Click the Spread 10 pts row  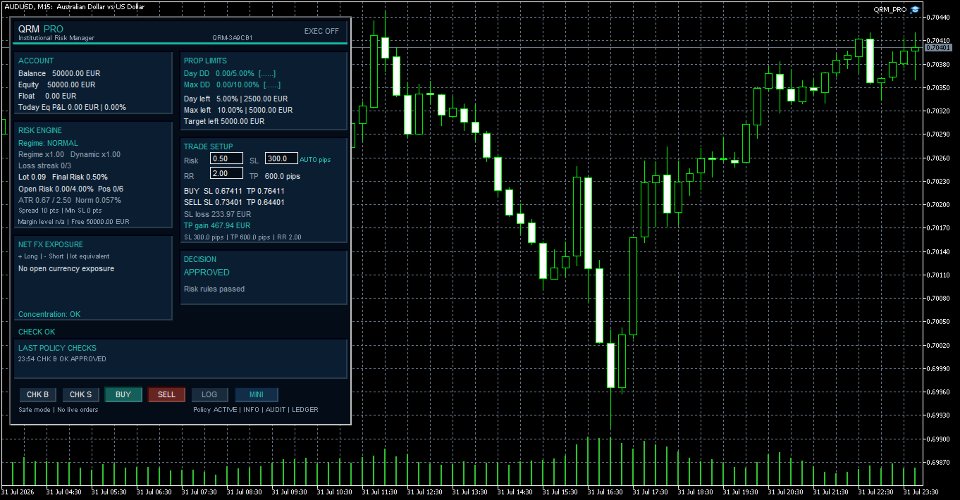[59, 211]
